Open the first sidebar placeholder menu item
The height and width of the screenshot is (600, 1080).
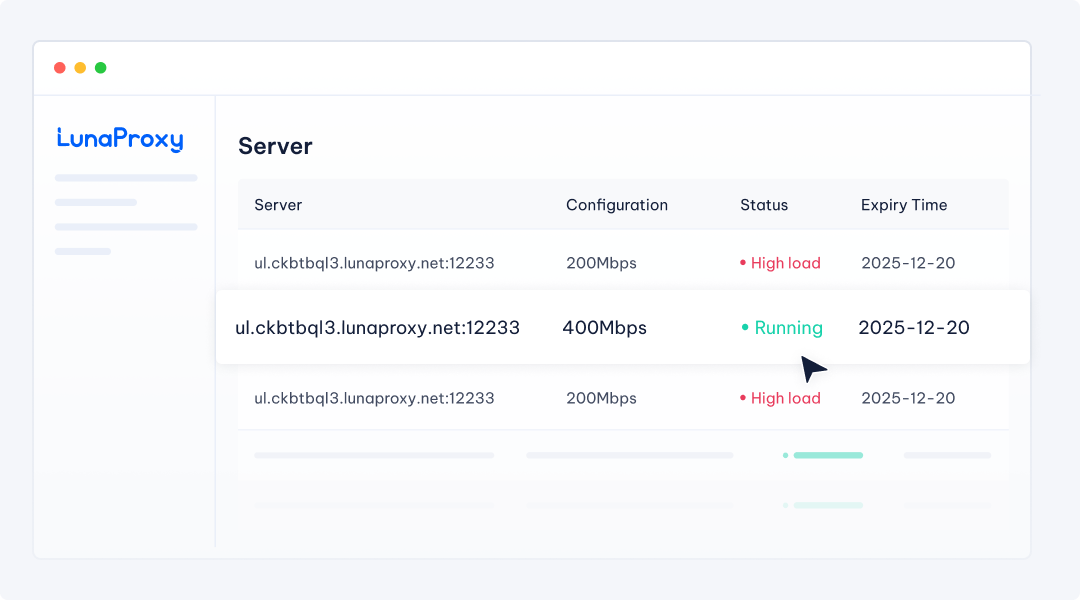coord(126,178)
